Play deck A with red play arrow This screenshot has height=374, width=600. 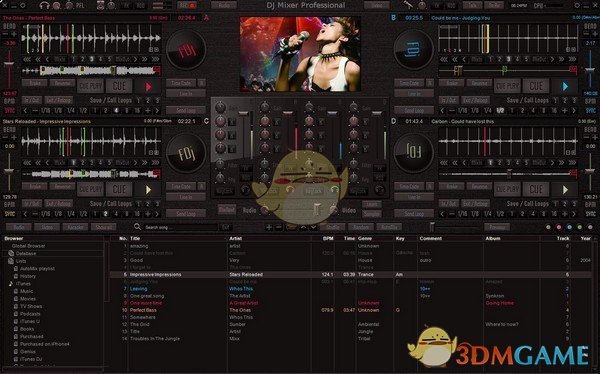(x=148, y=87)
